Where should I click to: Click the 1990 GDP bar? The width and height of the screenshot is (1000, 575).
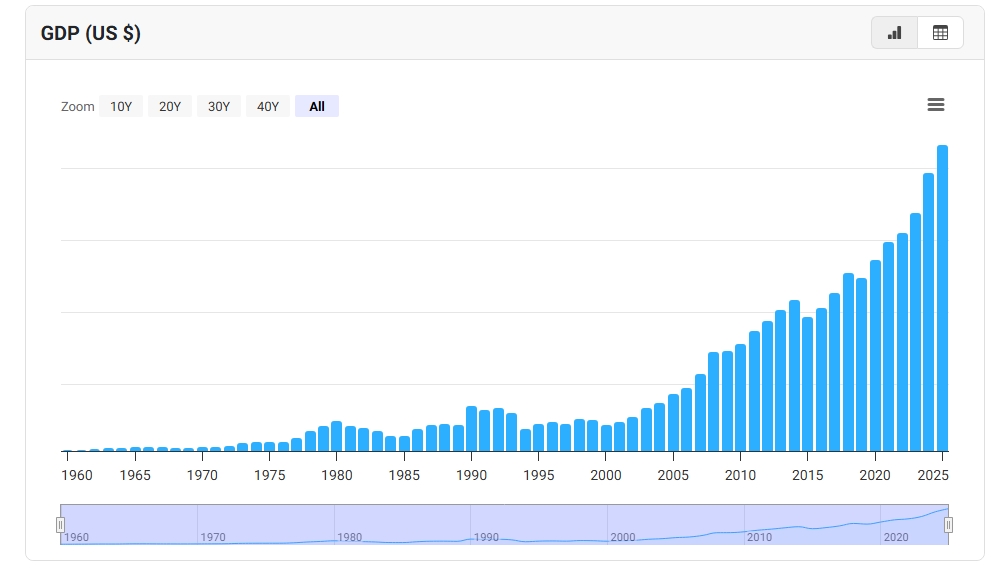tap(471, 429)
